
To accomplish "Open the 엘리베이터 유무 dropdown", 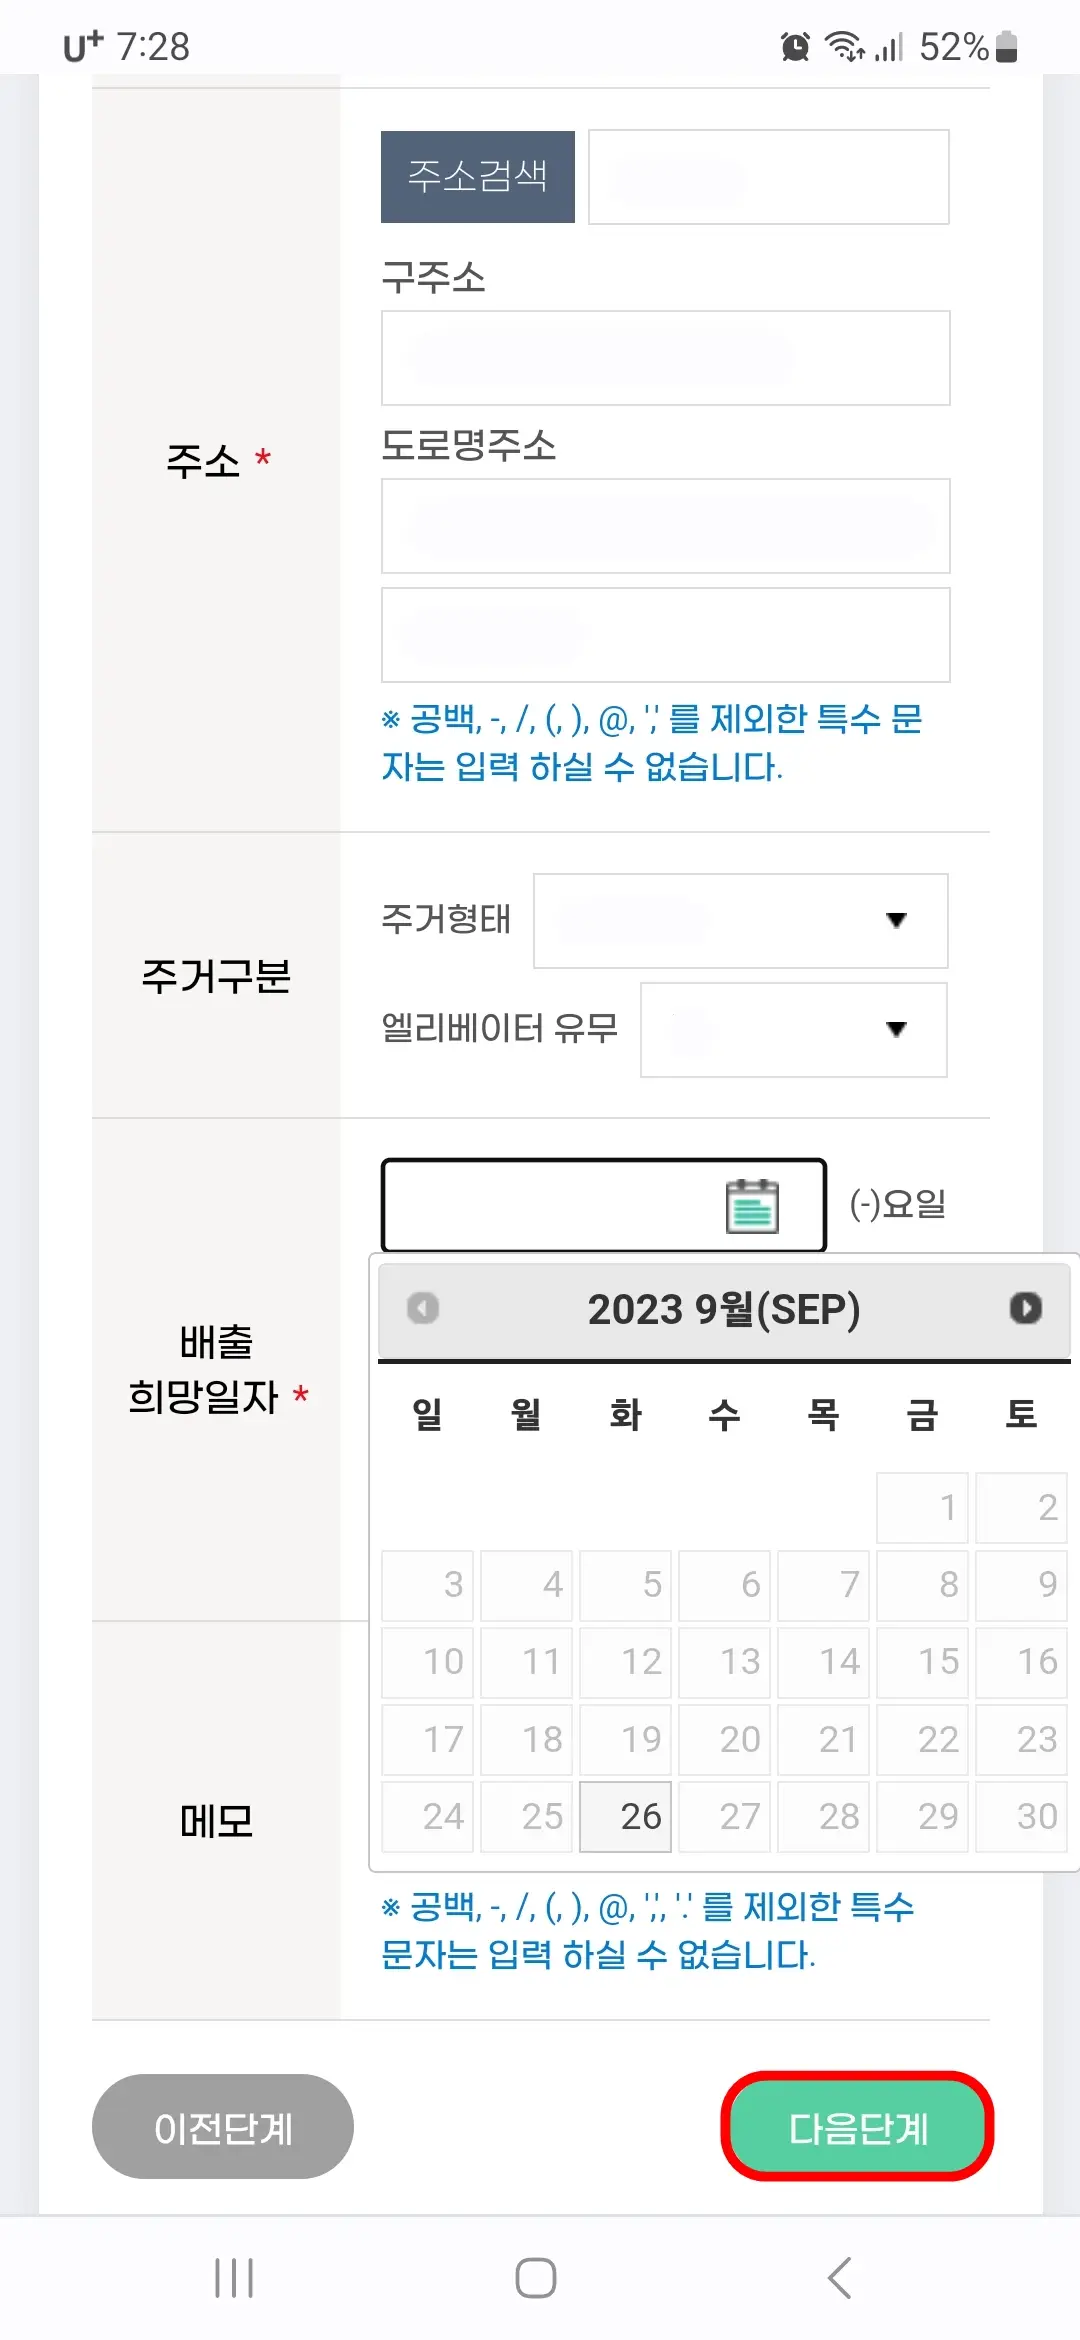I will point(793,1030).
